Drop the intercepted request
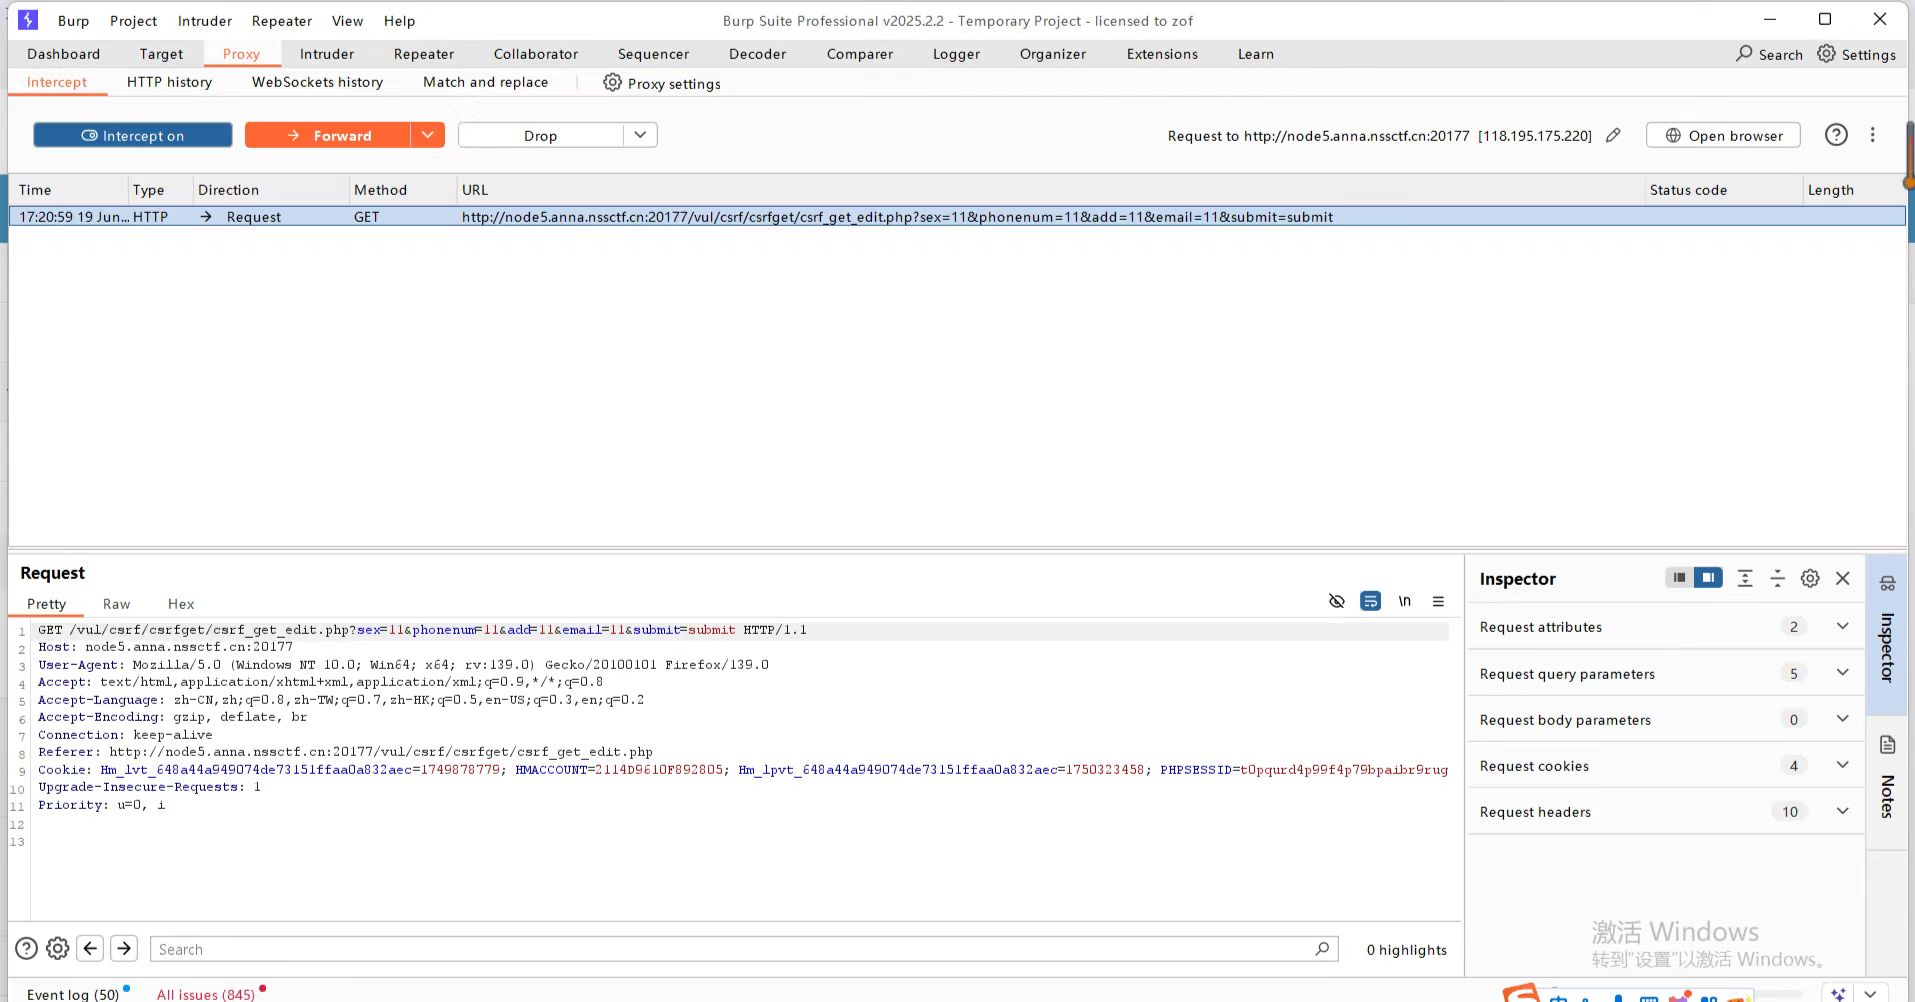This screenshot has width=1915, height=1002. click(541, 135)
